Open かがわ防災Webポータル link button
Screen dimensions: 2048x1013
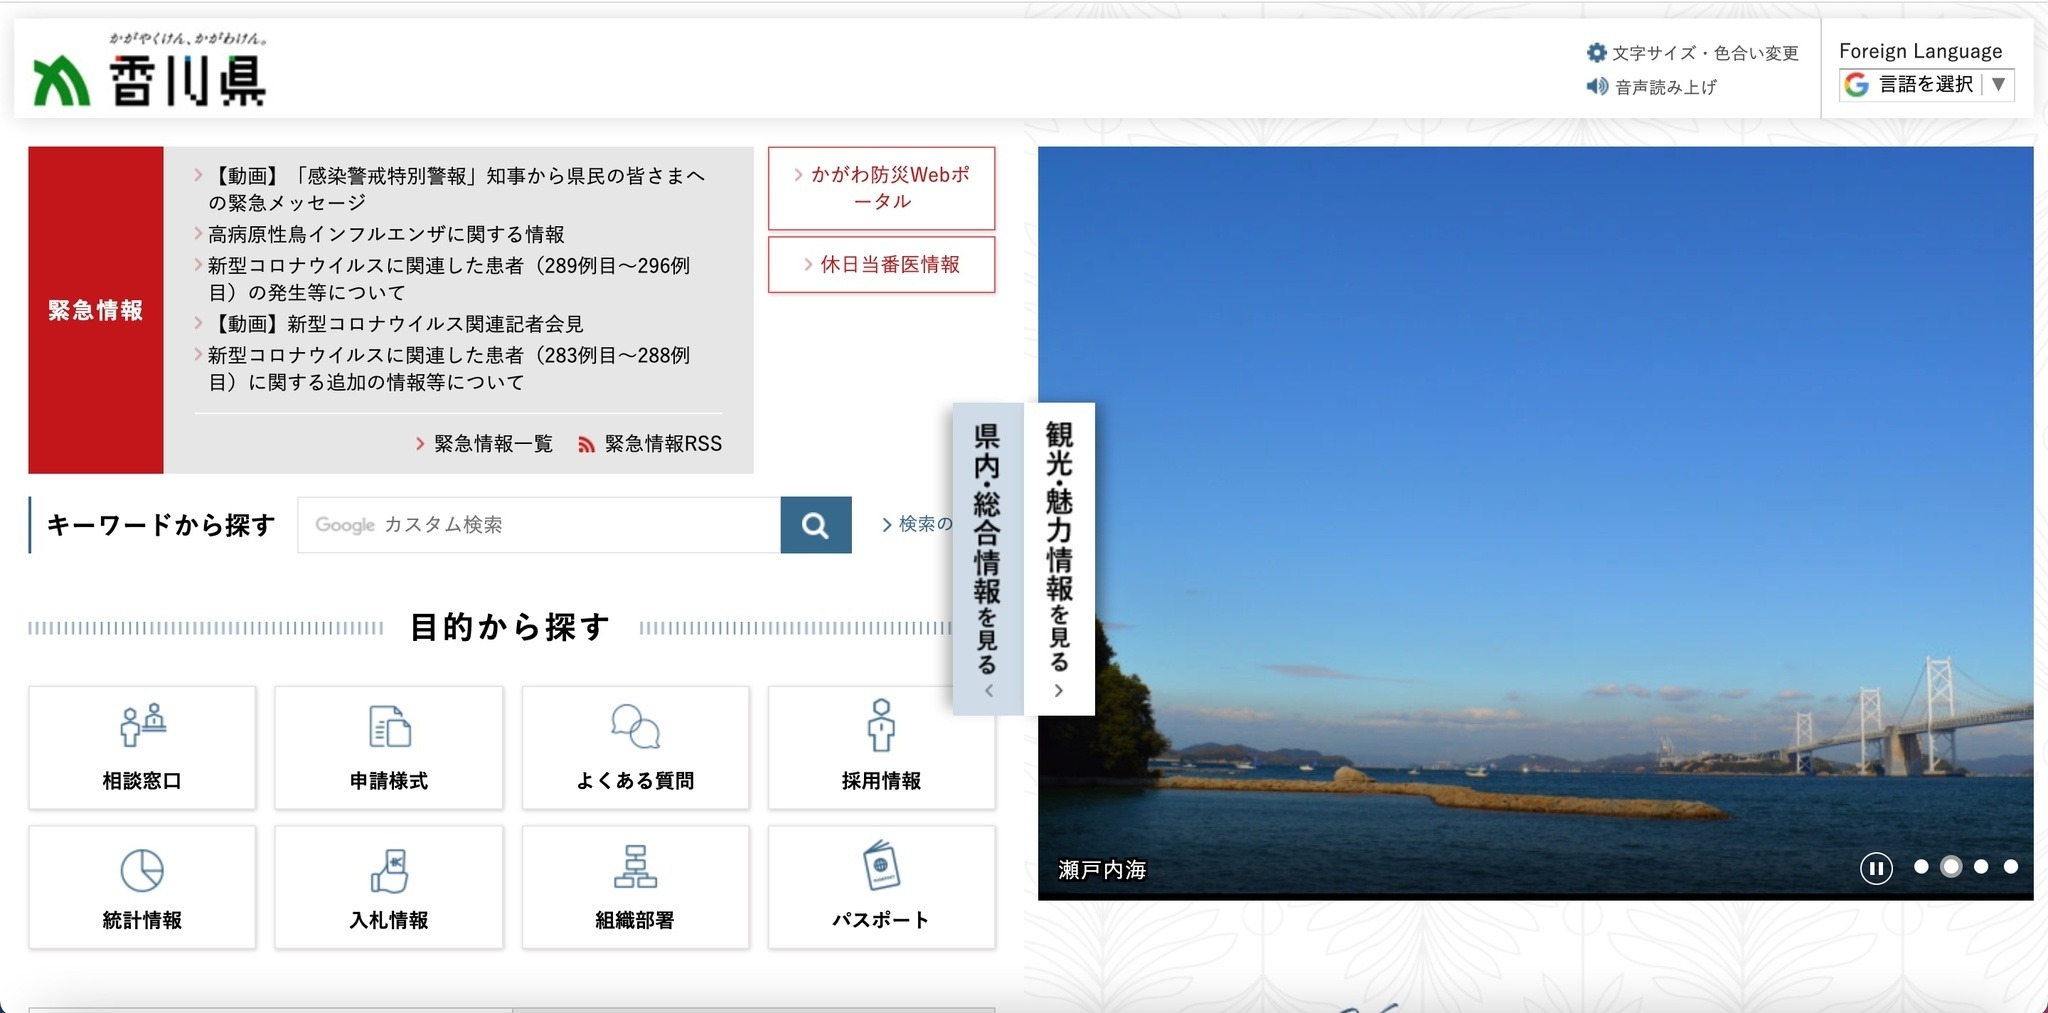click(881, 188)
